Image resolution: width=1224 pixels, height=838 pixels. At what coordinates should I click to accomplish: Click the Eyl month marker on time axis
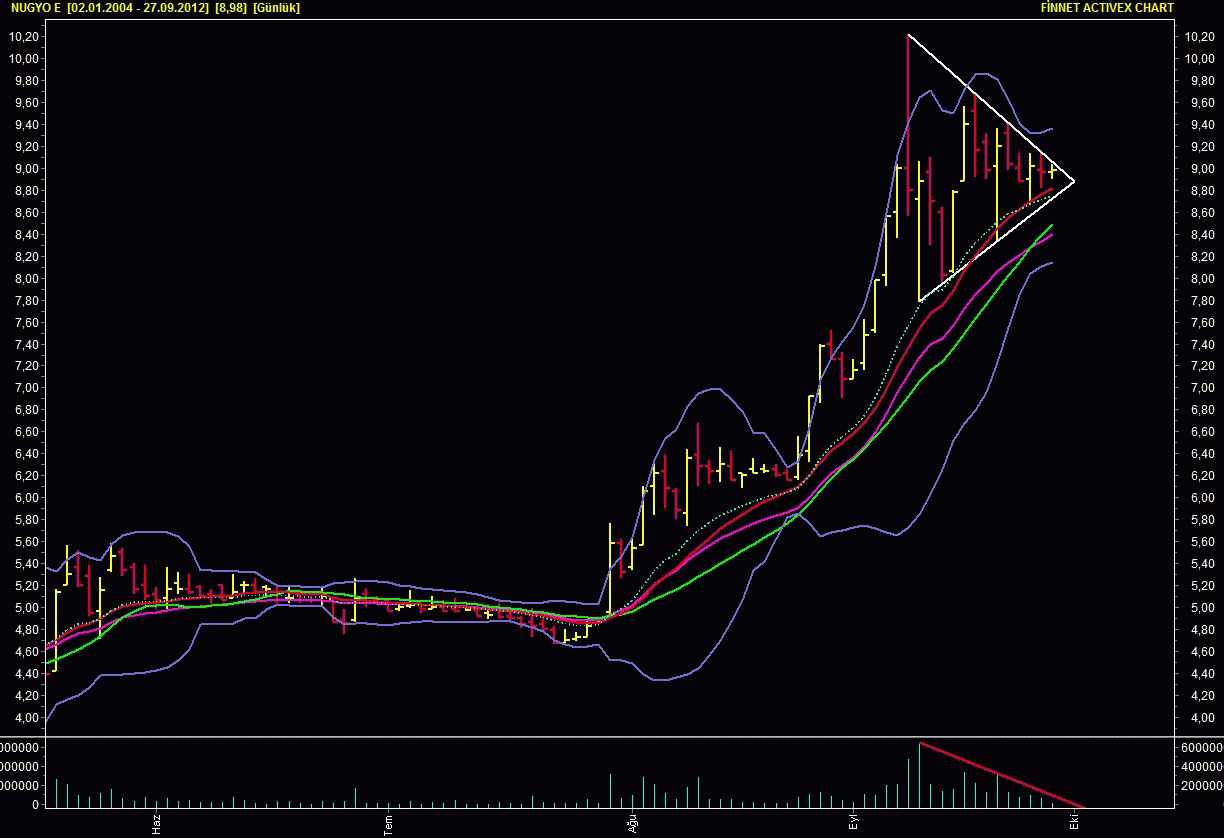(854, 824)
